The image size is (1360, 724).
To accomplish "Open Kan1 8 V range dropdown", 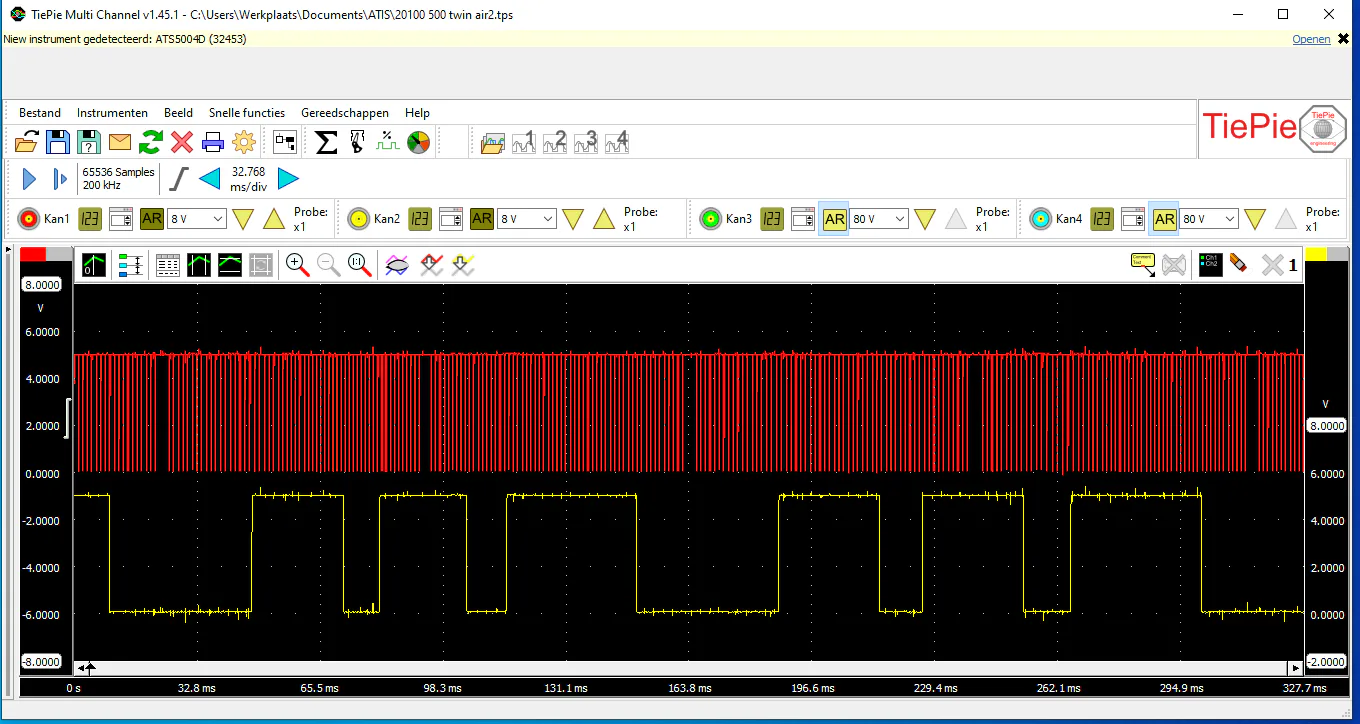I will pos(195,219).
